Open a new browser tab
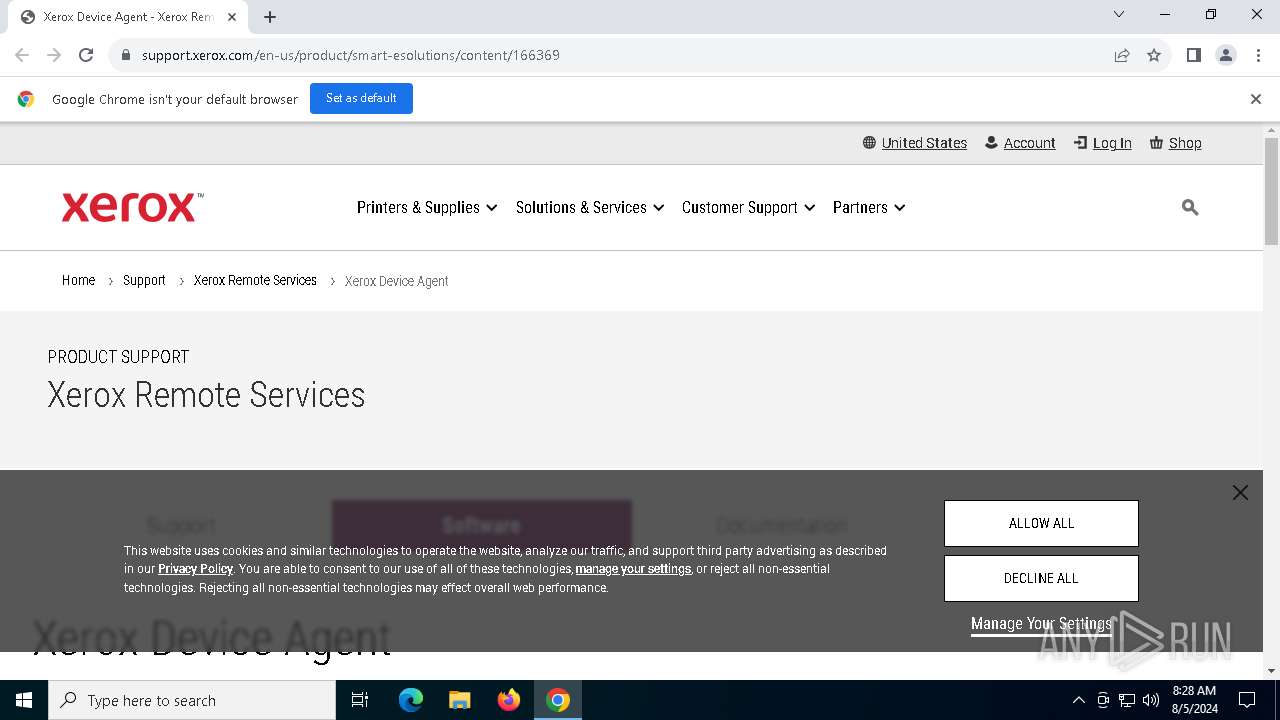This screenshot has width=1280, height=720. (x=270, y=17)
